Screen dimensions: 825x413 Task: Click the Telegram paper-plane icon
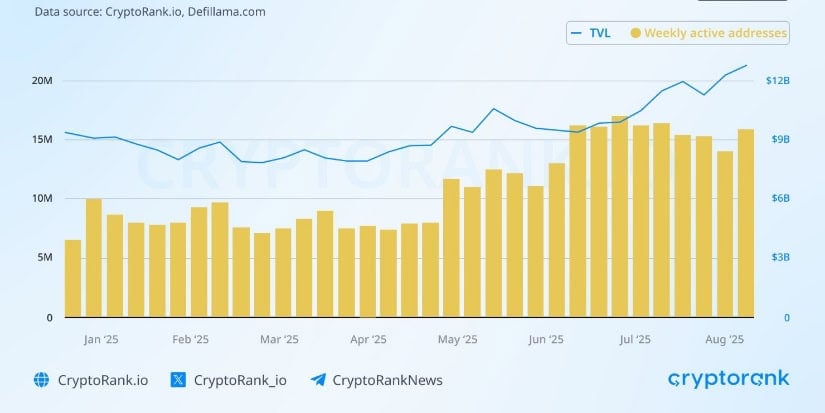coord(318,380)
